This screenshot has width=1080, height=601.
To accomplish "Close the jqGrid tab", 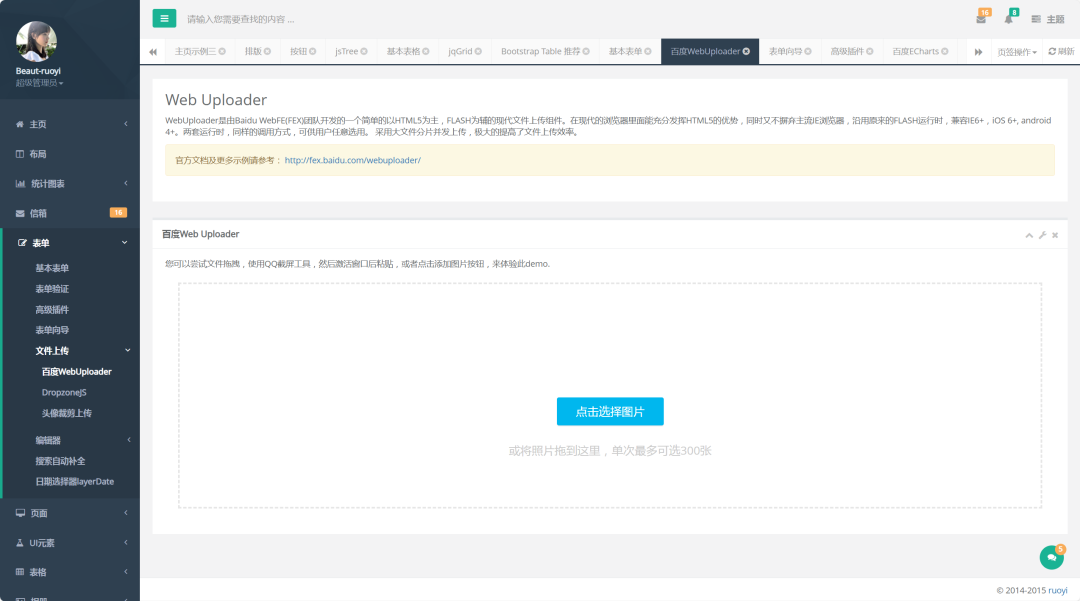I will (478, 52).
